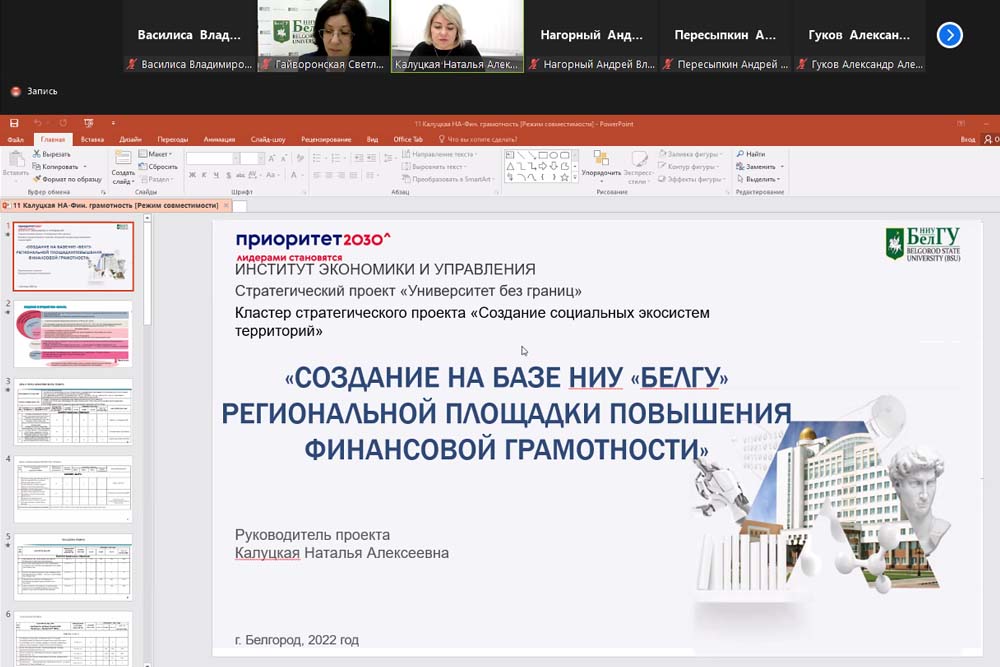Pick the star shape in shapes gallery
The image size is (1000, 667).
(x=564, y=178)
